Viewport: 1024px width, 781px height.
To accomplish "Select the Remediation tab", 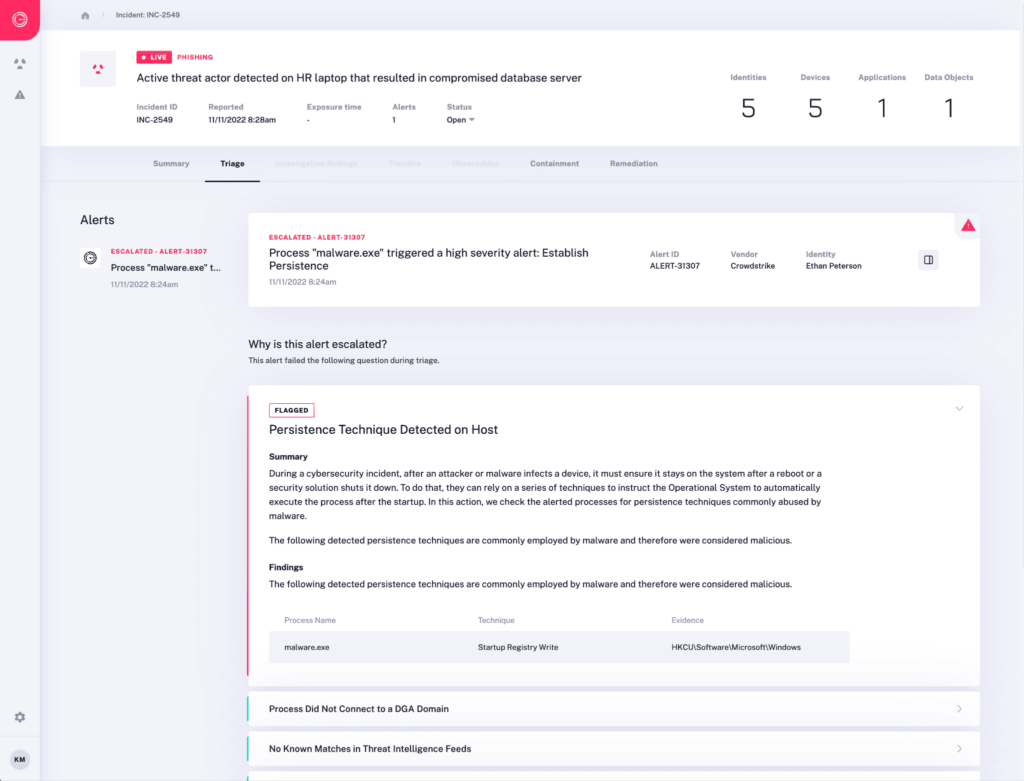I will click(x=633, y=164).
